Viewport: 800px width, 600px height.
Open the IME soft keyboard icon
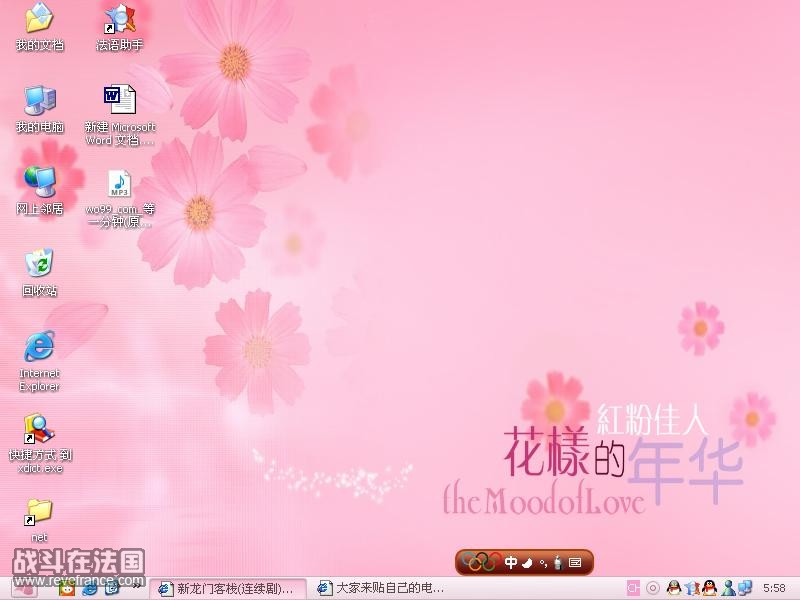click(575, 563)
